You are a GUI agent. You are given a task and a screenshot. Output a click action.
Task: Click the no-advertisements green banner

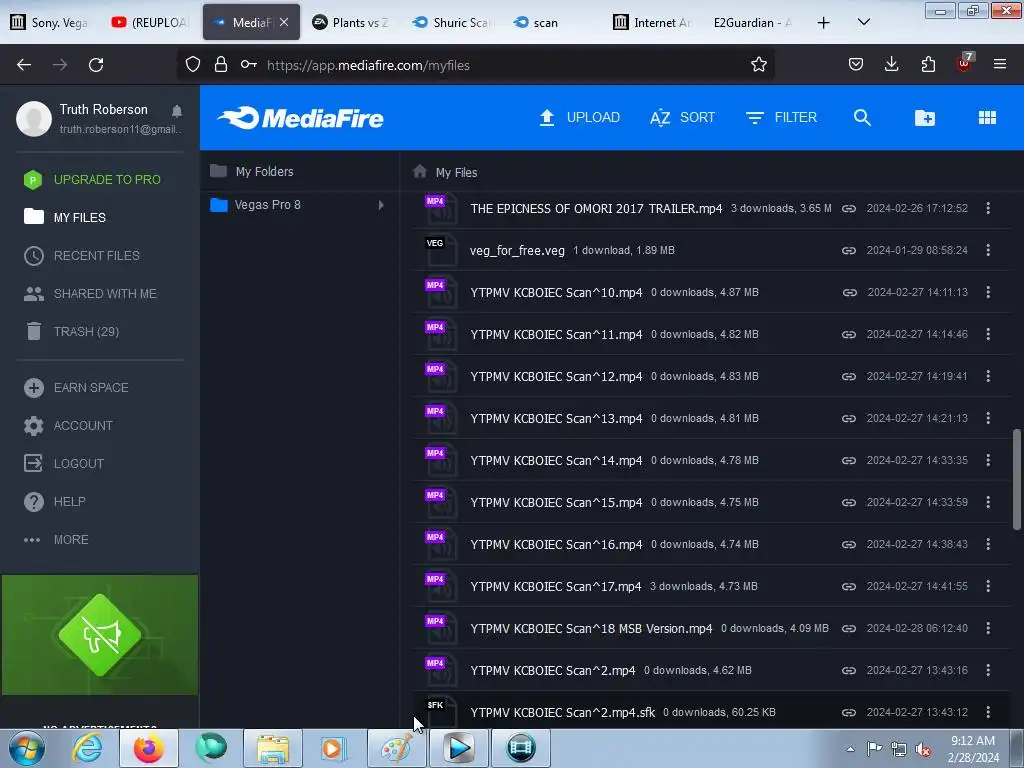point(100,635)
